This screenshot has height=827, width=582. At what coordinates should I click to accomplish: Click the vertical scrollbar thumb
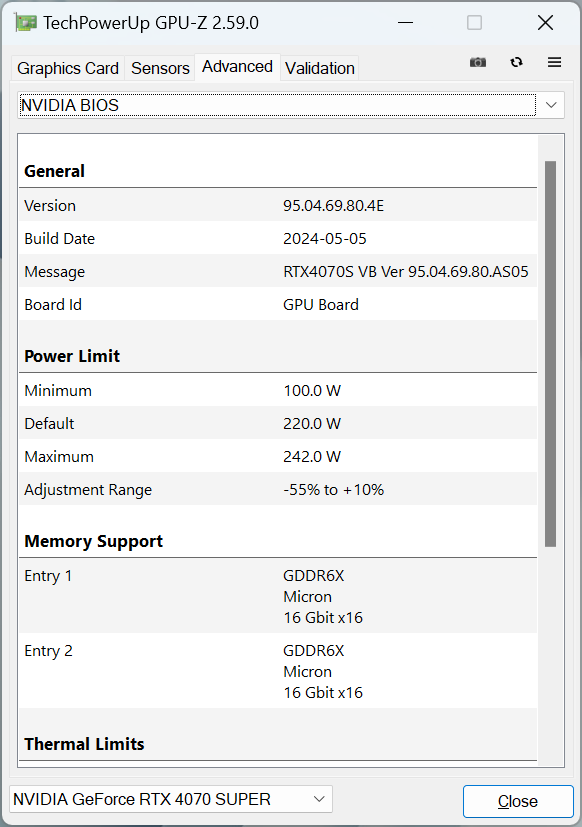(x=550, y=354)
